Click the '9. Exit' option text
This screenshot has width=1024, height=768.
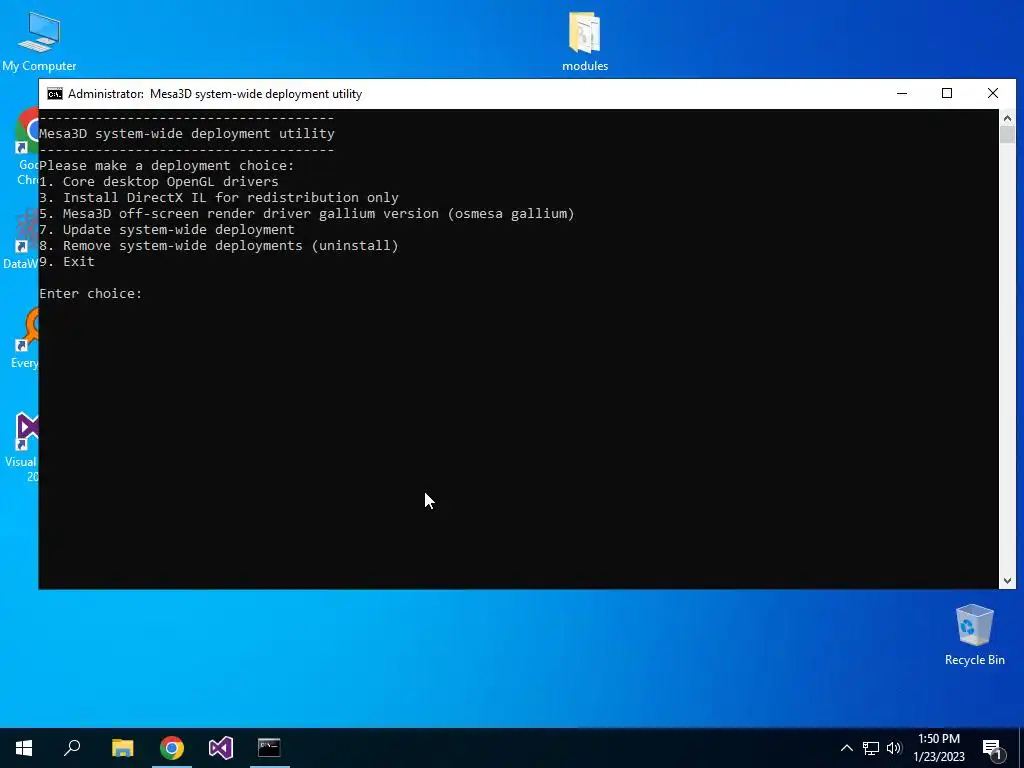67,261
